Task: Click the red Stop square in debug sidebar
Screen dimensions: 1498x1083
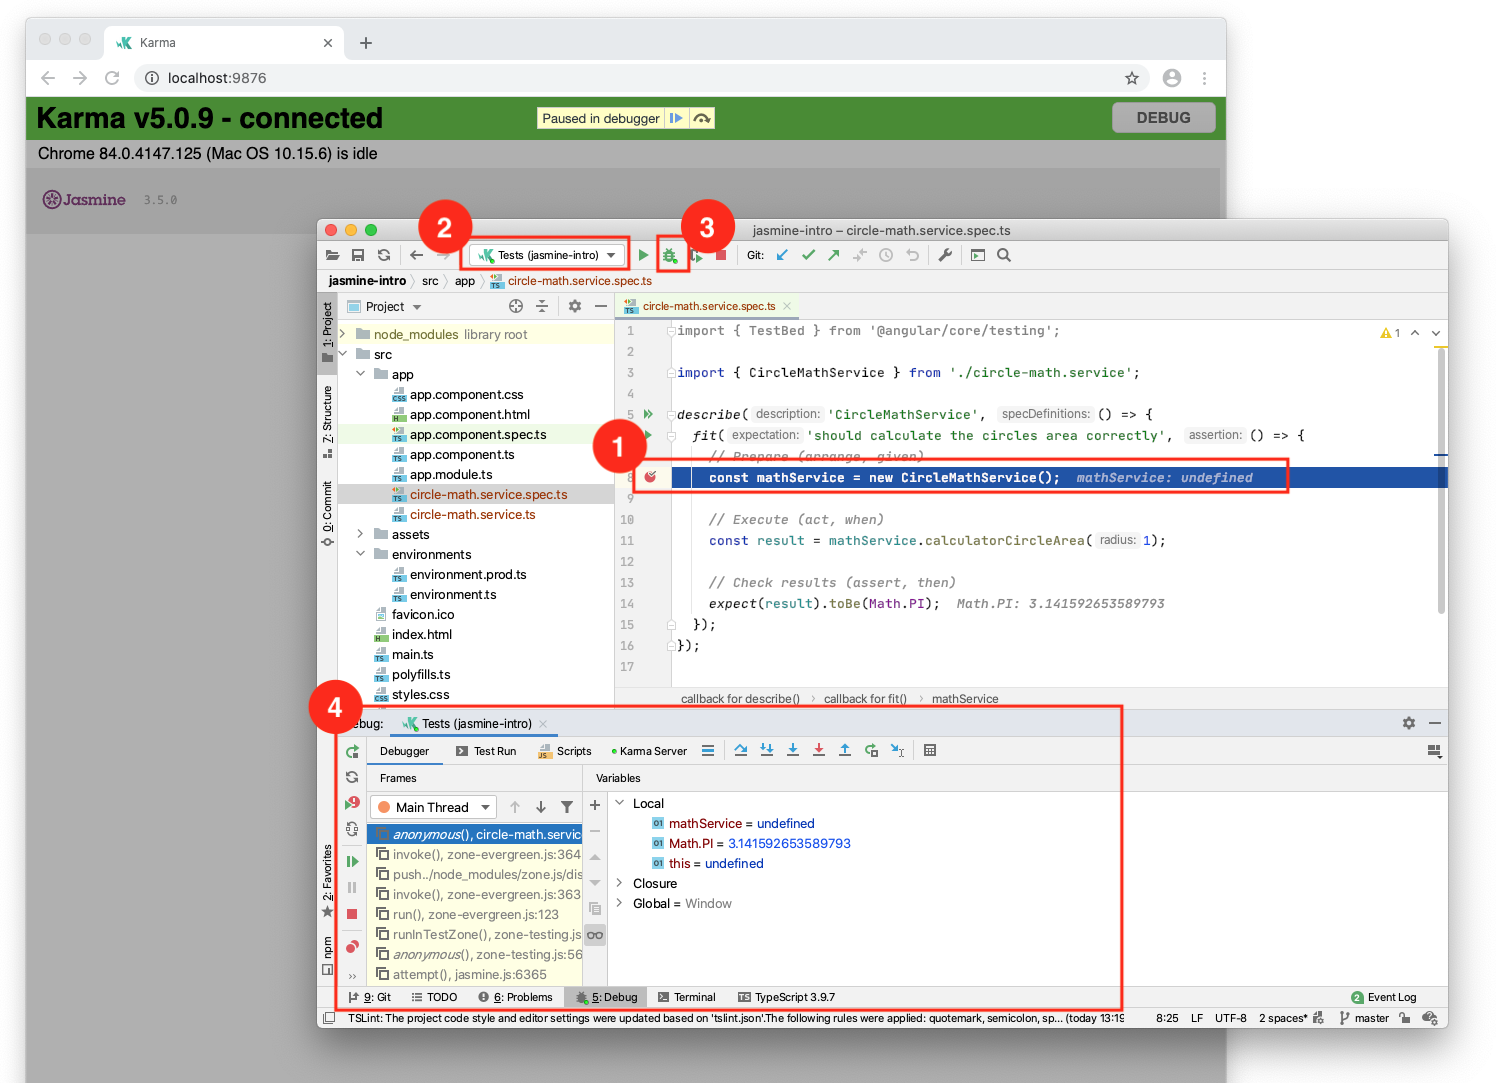Action: 352,914
